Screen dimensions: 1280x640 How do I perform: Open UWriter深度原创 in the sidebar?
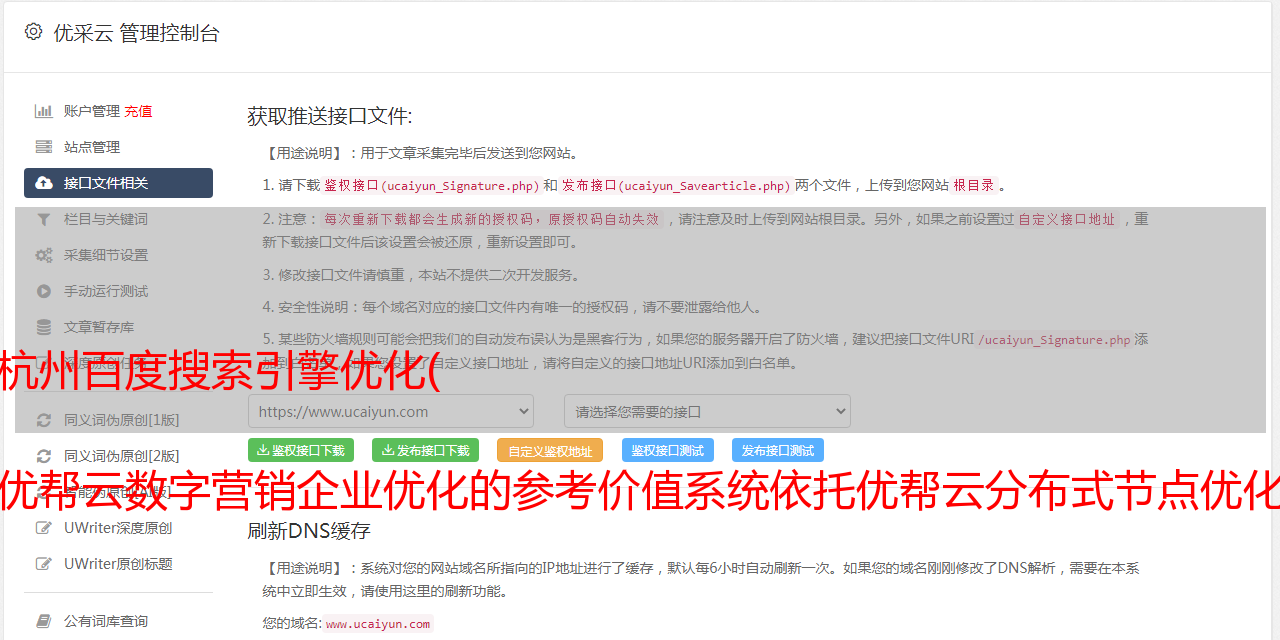click(x=118, y=528)
